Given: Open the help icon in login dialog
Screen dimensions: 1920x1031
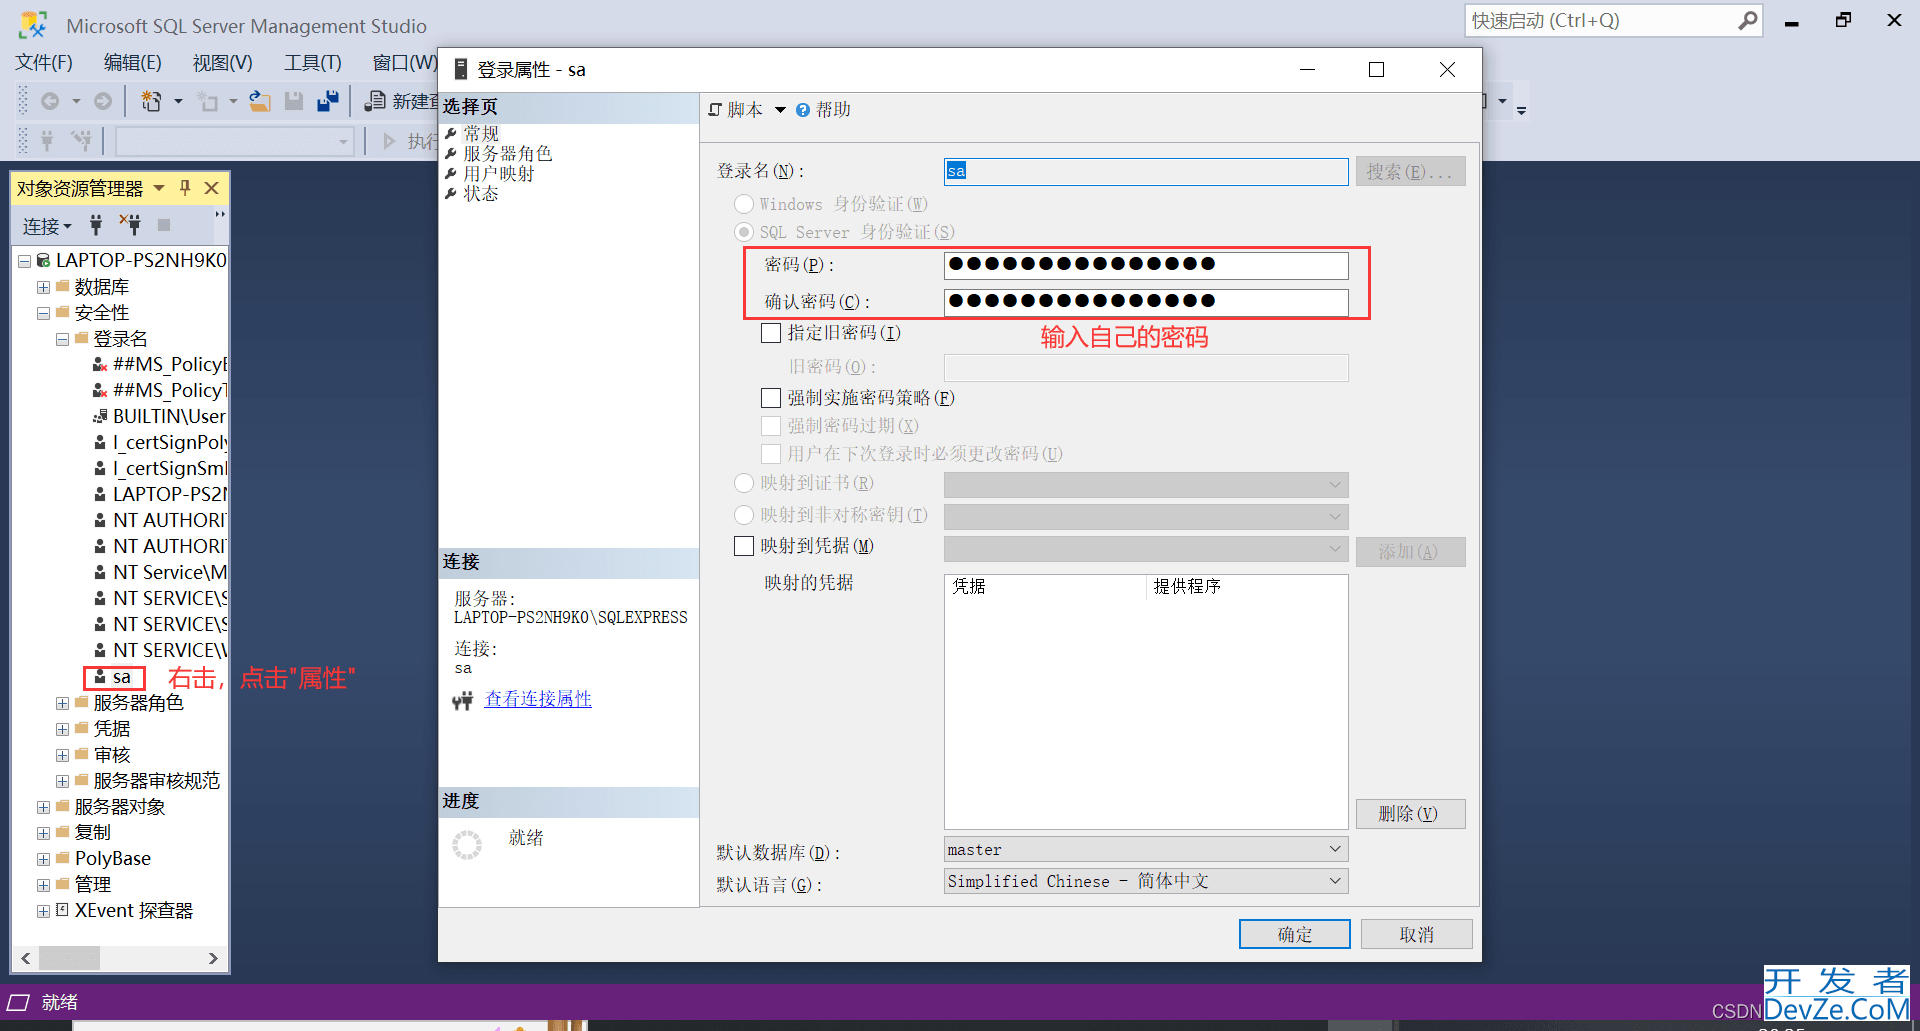Looking at the screenshot, I should 803,110.
